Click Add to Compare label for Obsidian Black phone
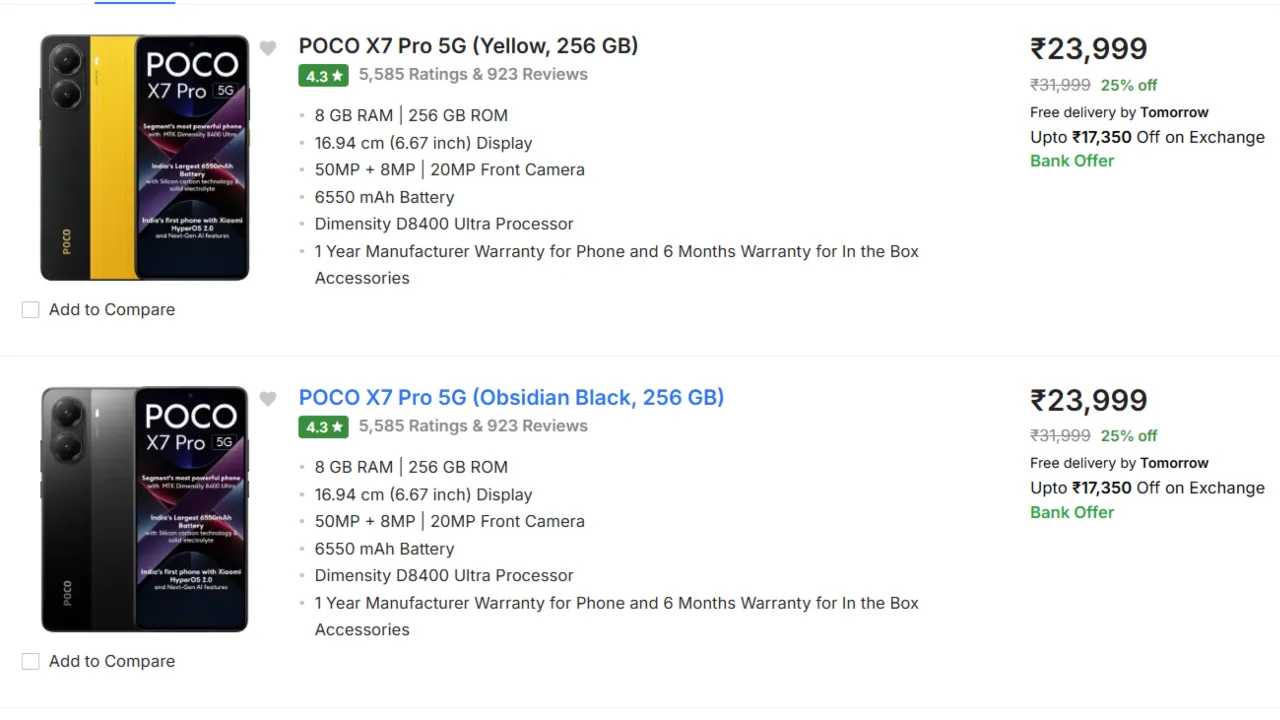The height and width of the screenshot is (720, 1280). click(x=112, y=661)
